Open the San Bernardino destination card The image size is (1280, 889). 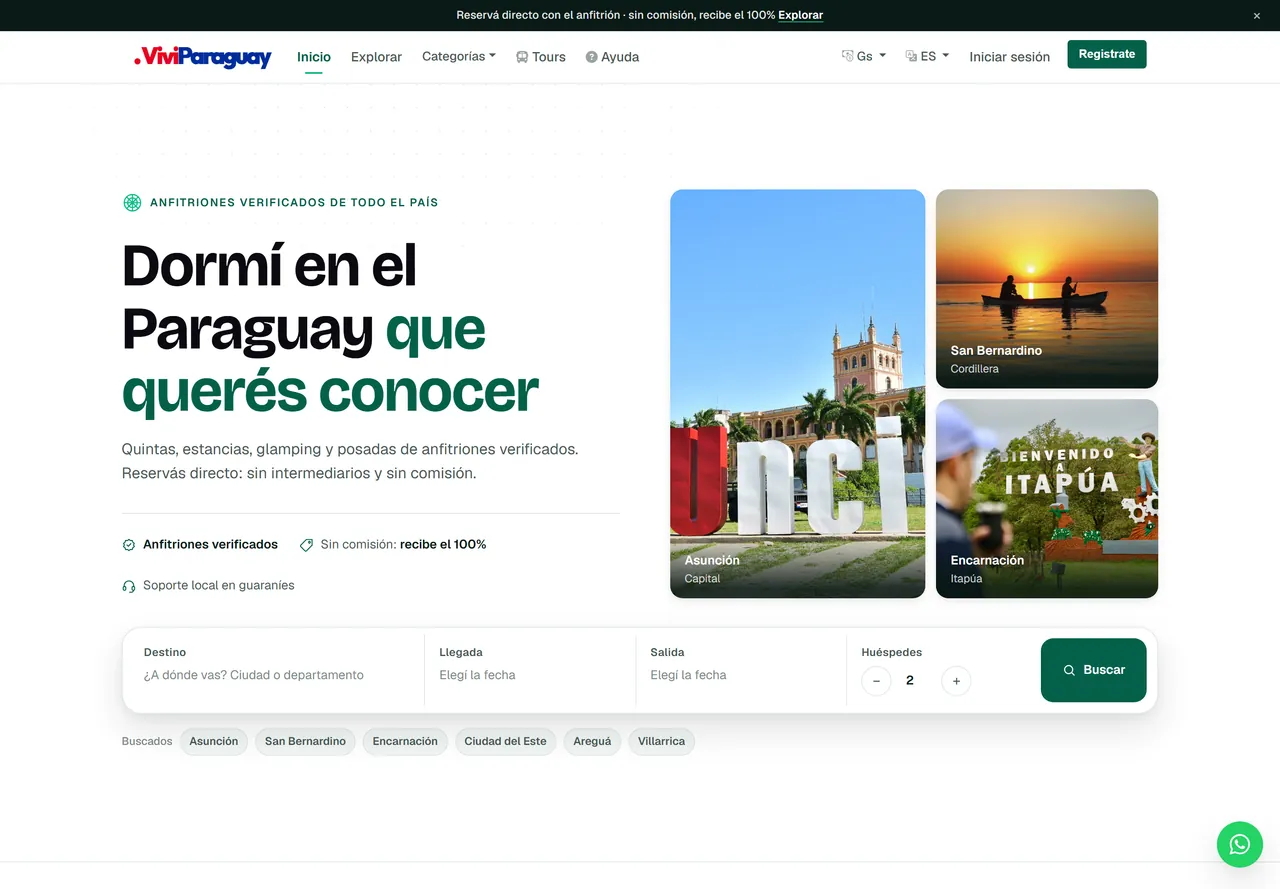(1047, 289)
